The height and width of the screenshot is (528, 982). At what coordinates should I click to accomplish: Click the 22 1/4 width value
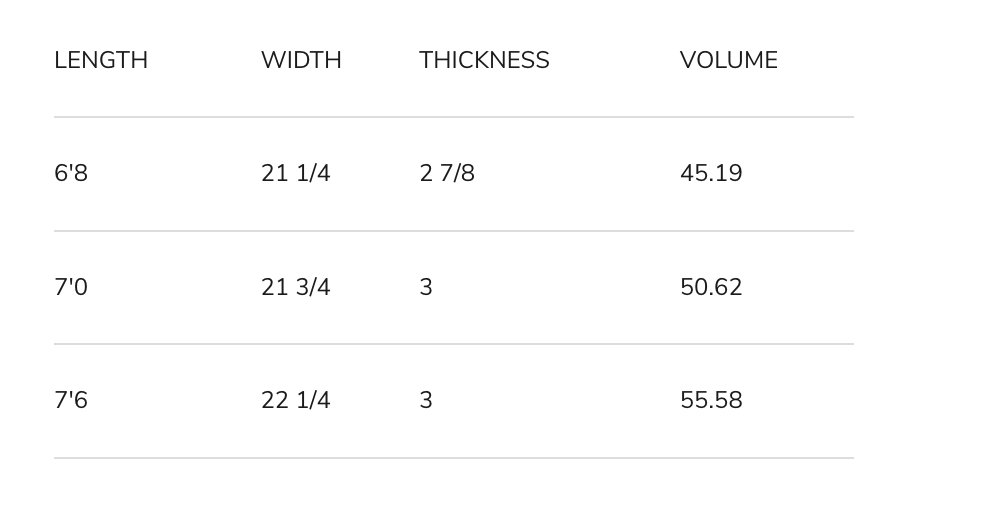296,400
